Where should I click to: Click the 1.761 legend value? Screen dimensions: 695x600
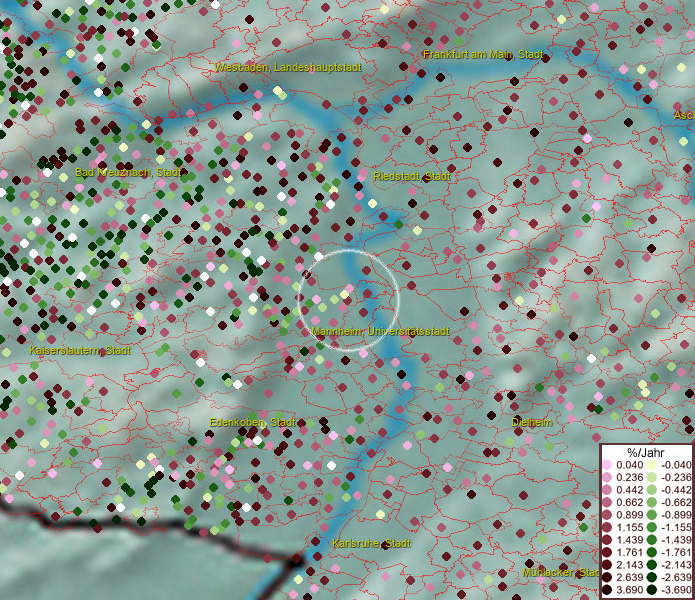[x=629, y=553]
